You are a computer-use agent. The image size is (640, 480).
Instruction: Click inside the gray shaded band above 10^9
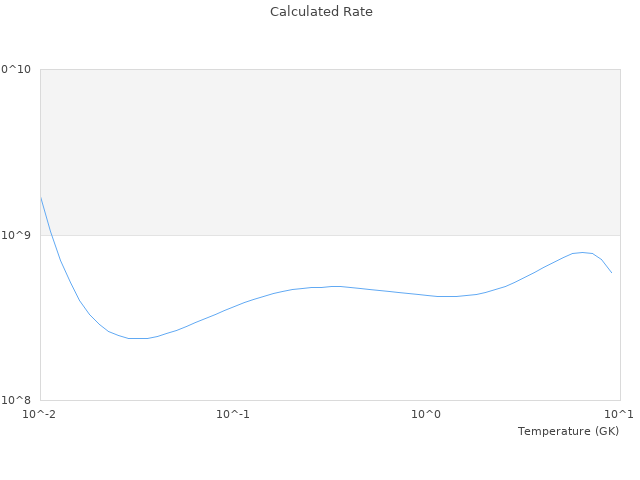330,150
